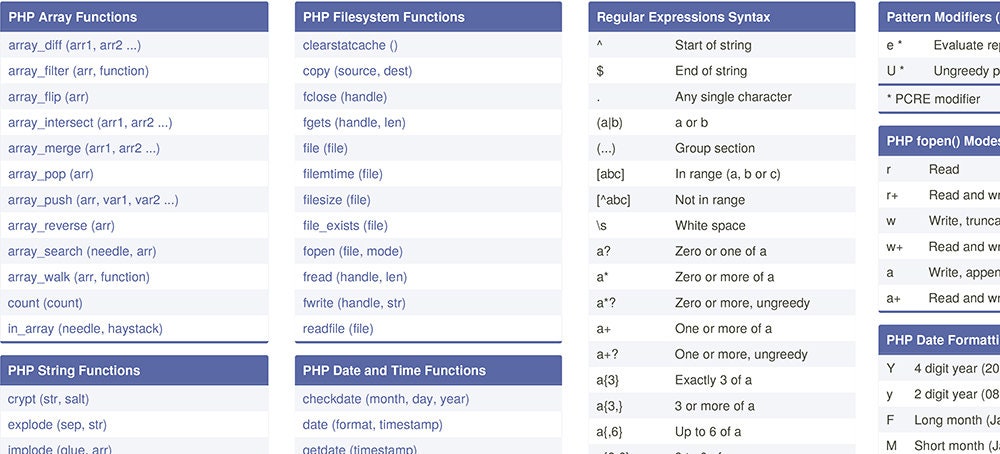Viewport: 1000px width, 454px height.
Task: Click clearstatcache () entry
Action: pyautogui.click(x=428, y=45)
